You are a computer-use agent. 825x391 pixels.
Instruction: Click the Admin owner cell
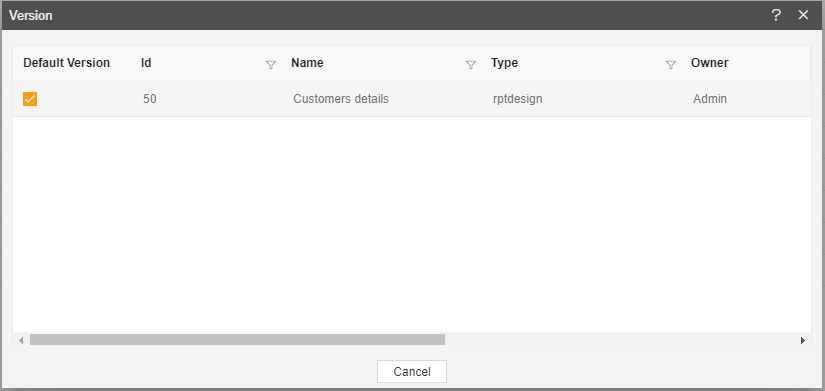click(710, 99)
